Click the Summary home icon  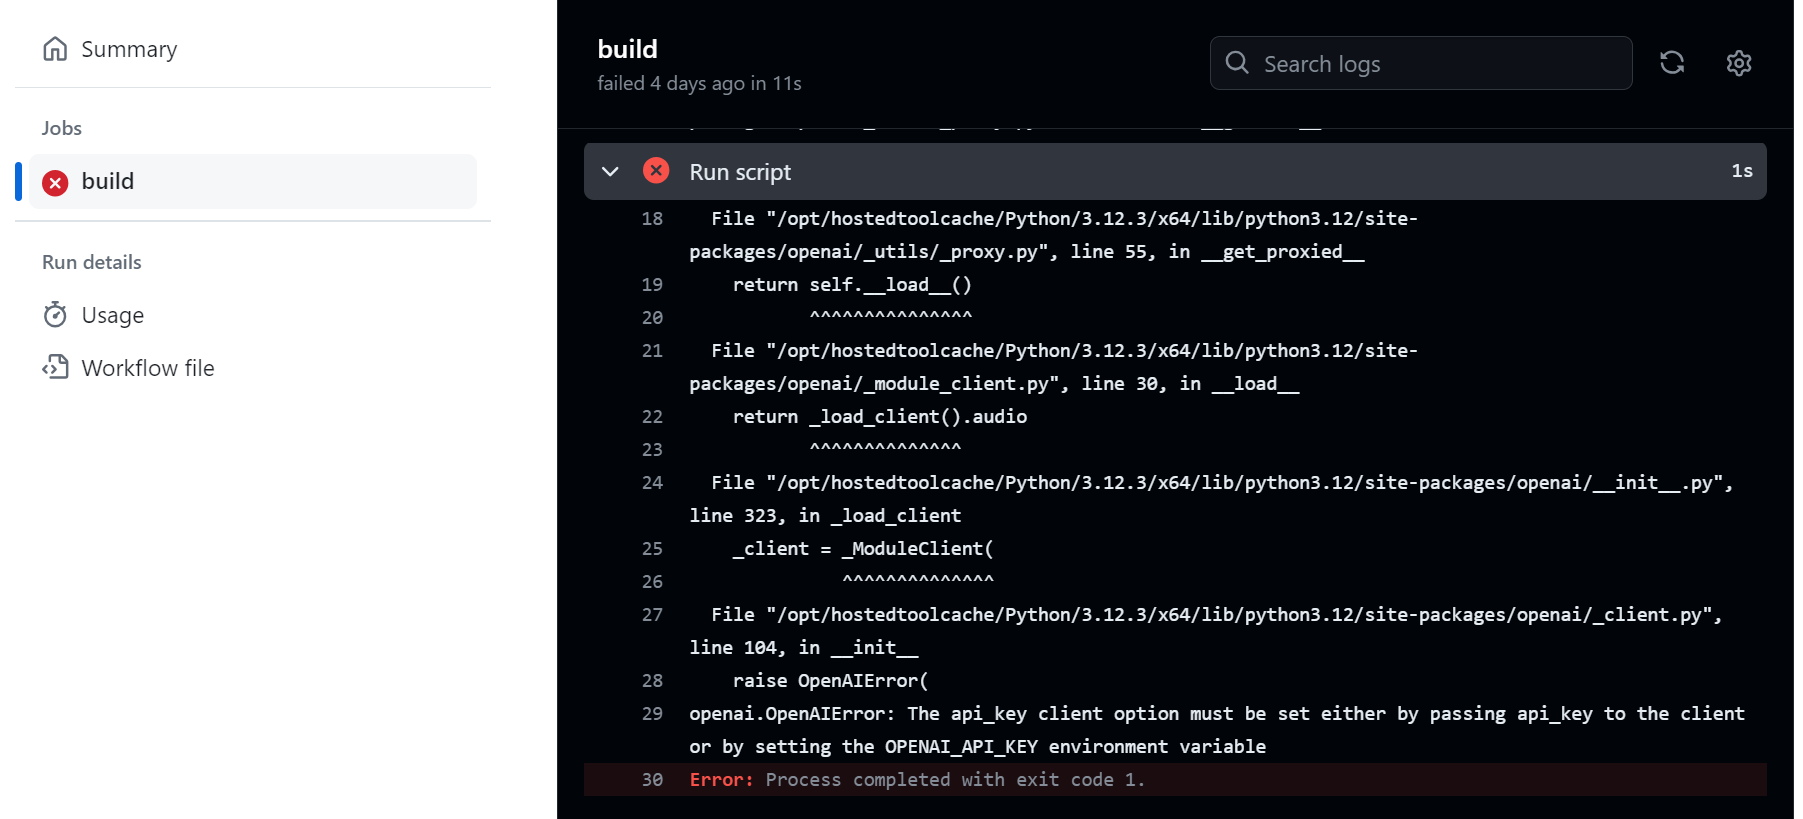click(55, 49)
